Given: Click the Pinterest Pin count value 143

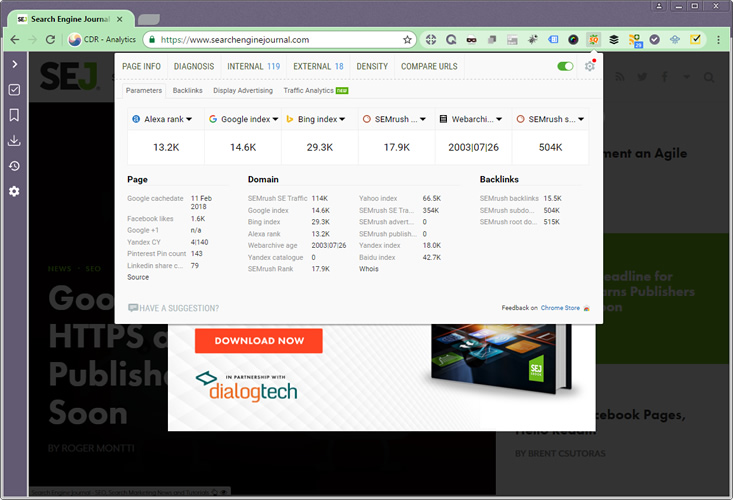Looking at the screenshot, I should pyautogui.click(x=197, y=254).
